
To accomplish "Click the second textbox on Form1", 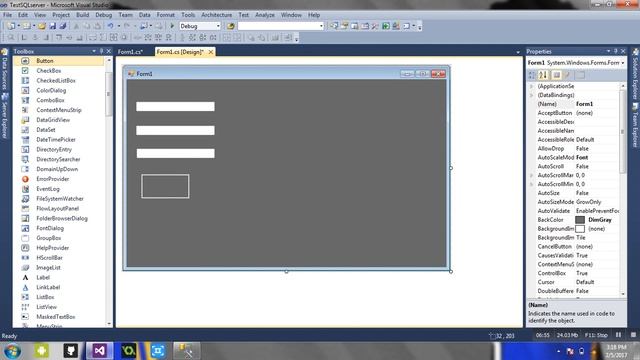I will point(175,130).
